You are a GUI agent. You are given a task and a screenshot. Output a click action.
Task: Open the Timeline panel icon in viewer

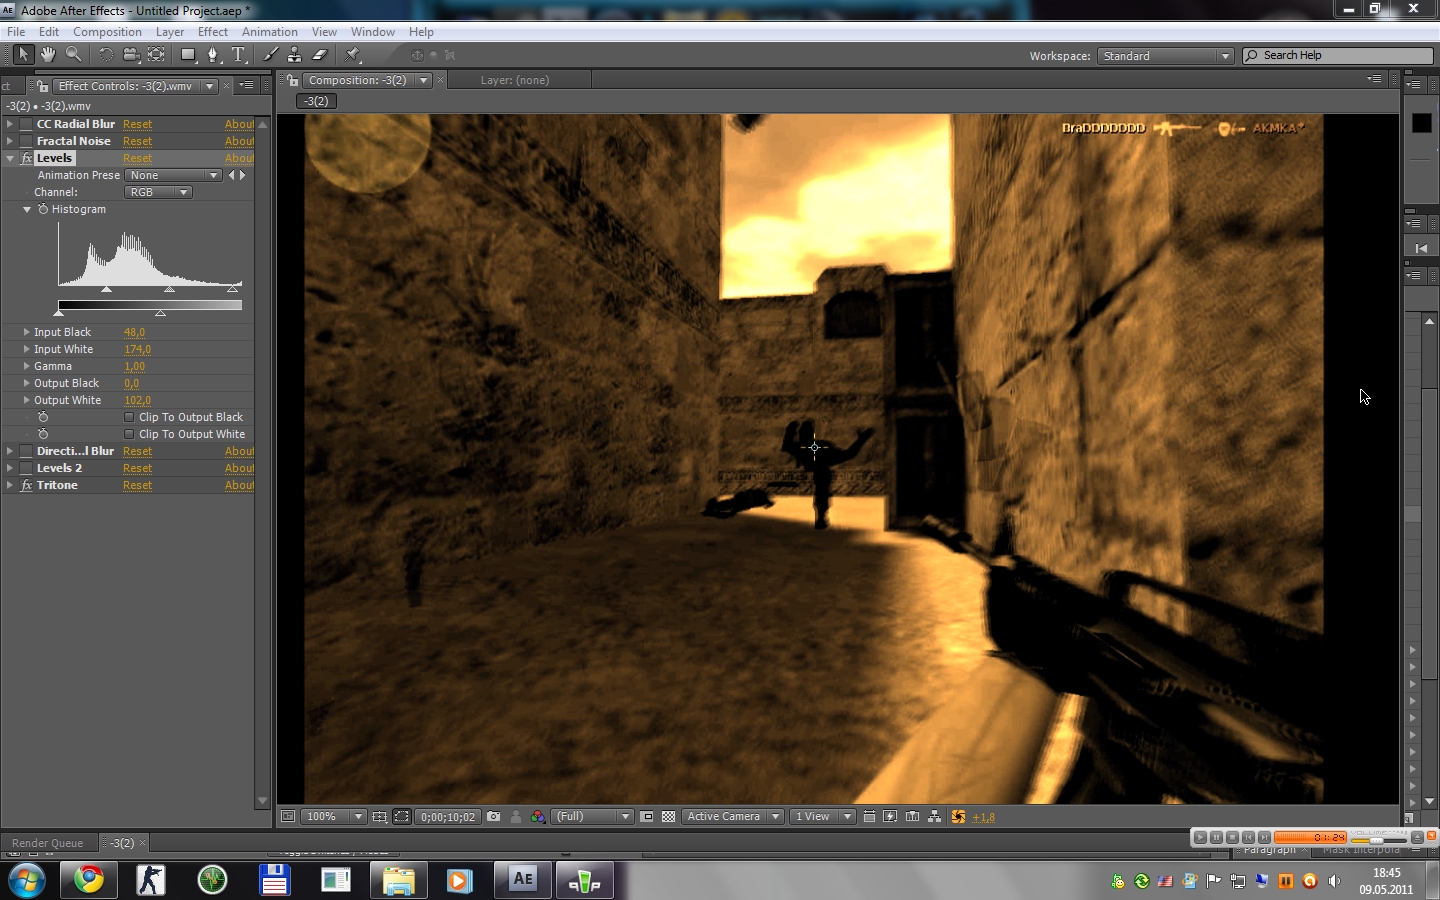point(912,817)
